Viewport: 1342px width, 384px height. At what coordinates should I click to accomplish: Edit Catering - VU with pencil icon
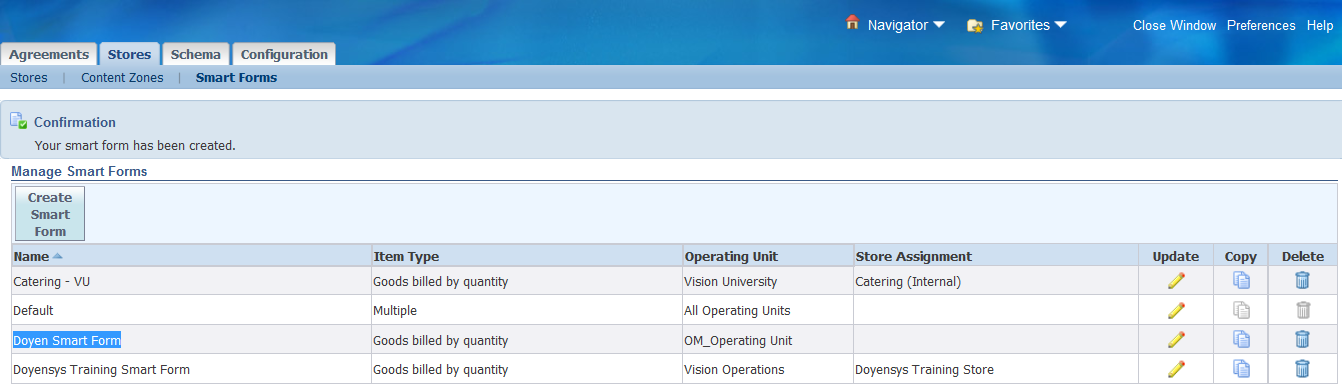point(1176,281)
